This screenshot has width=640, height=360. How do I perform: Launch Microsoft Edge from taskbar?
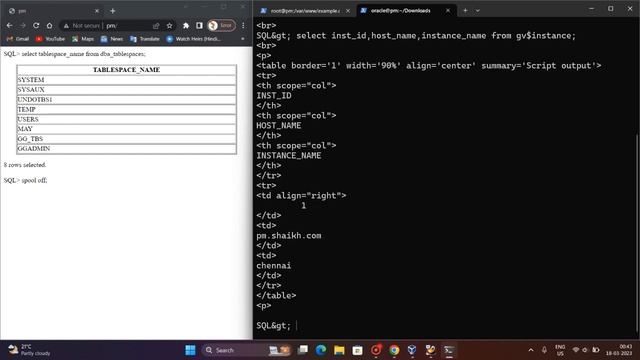[321, 350]
